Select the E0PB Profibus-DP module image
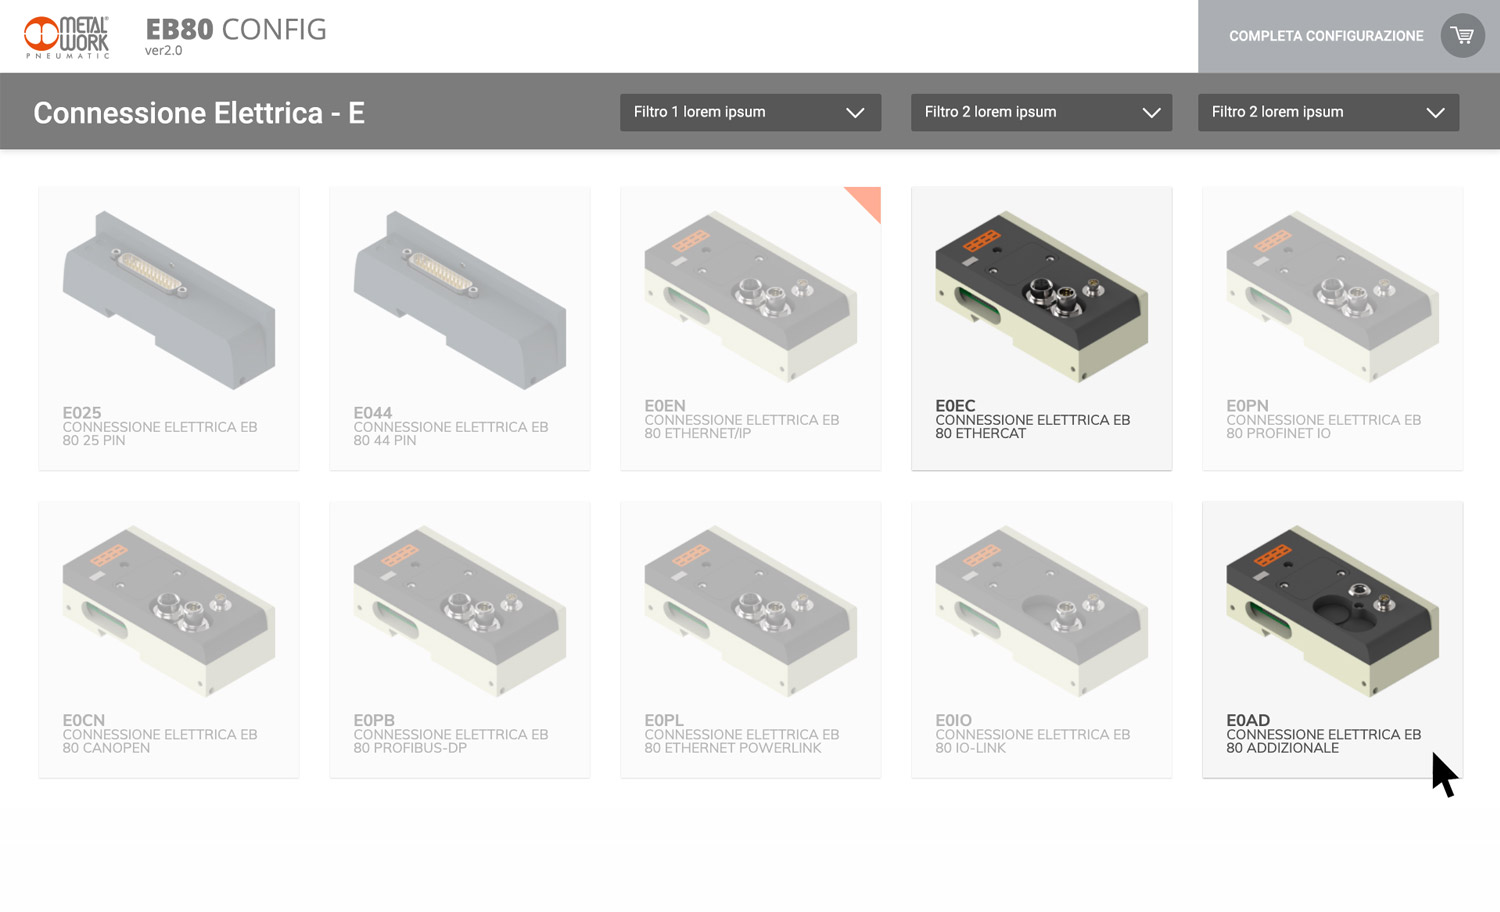 460,611
